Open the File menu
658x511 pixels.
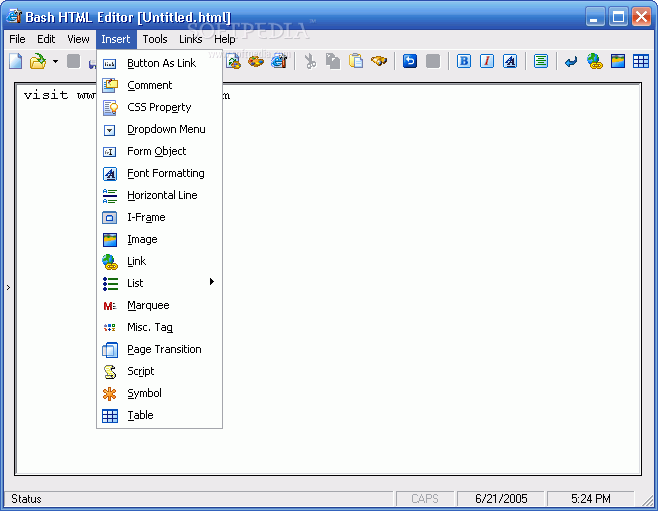17,39
